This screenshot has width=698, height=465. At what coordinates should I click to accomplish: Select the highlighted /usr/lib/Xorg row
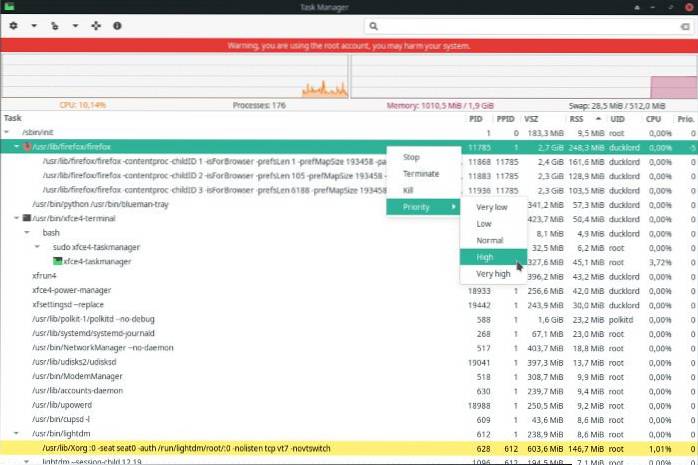pyautogui.click(x=349, y=448)
